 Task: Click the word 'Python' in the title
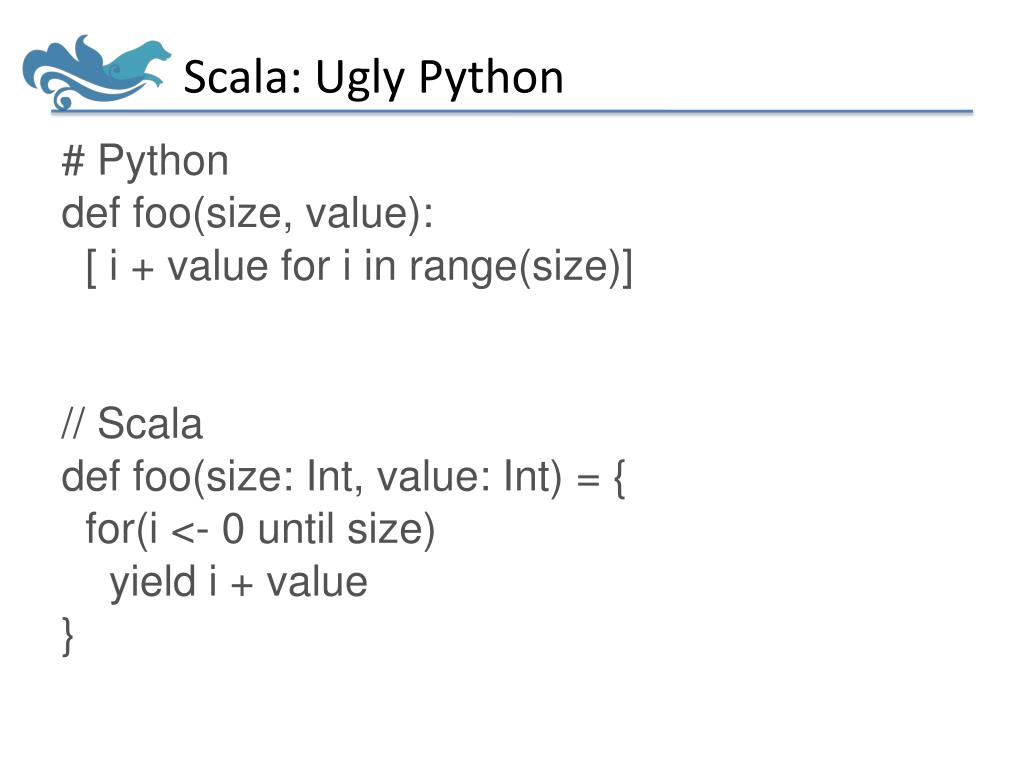490,78
